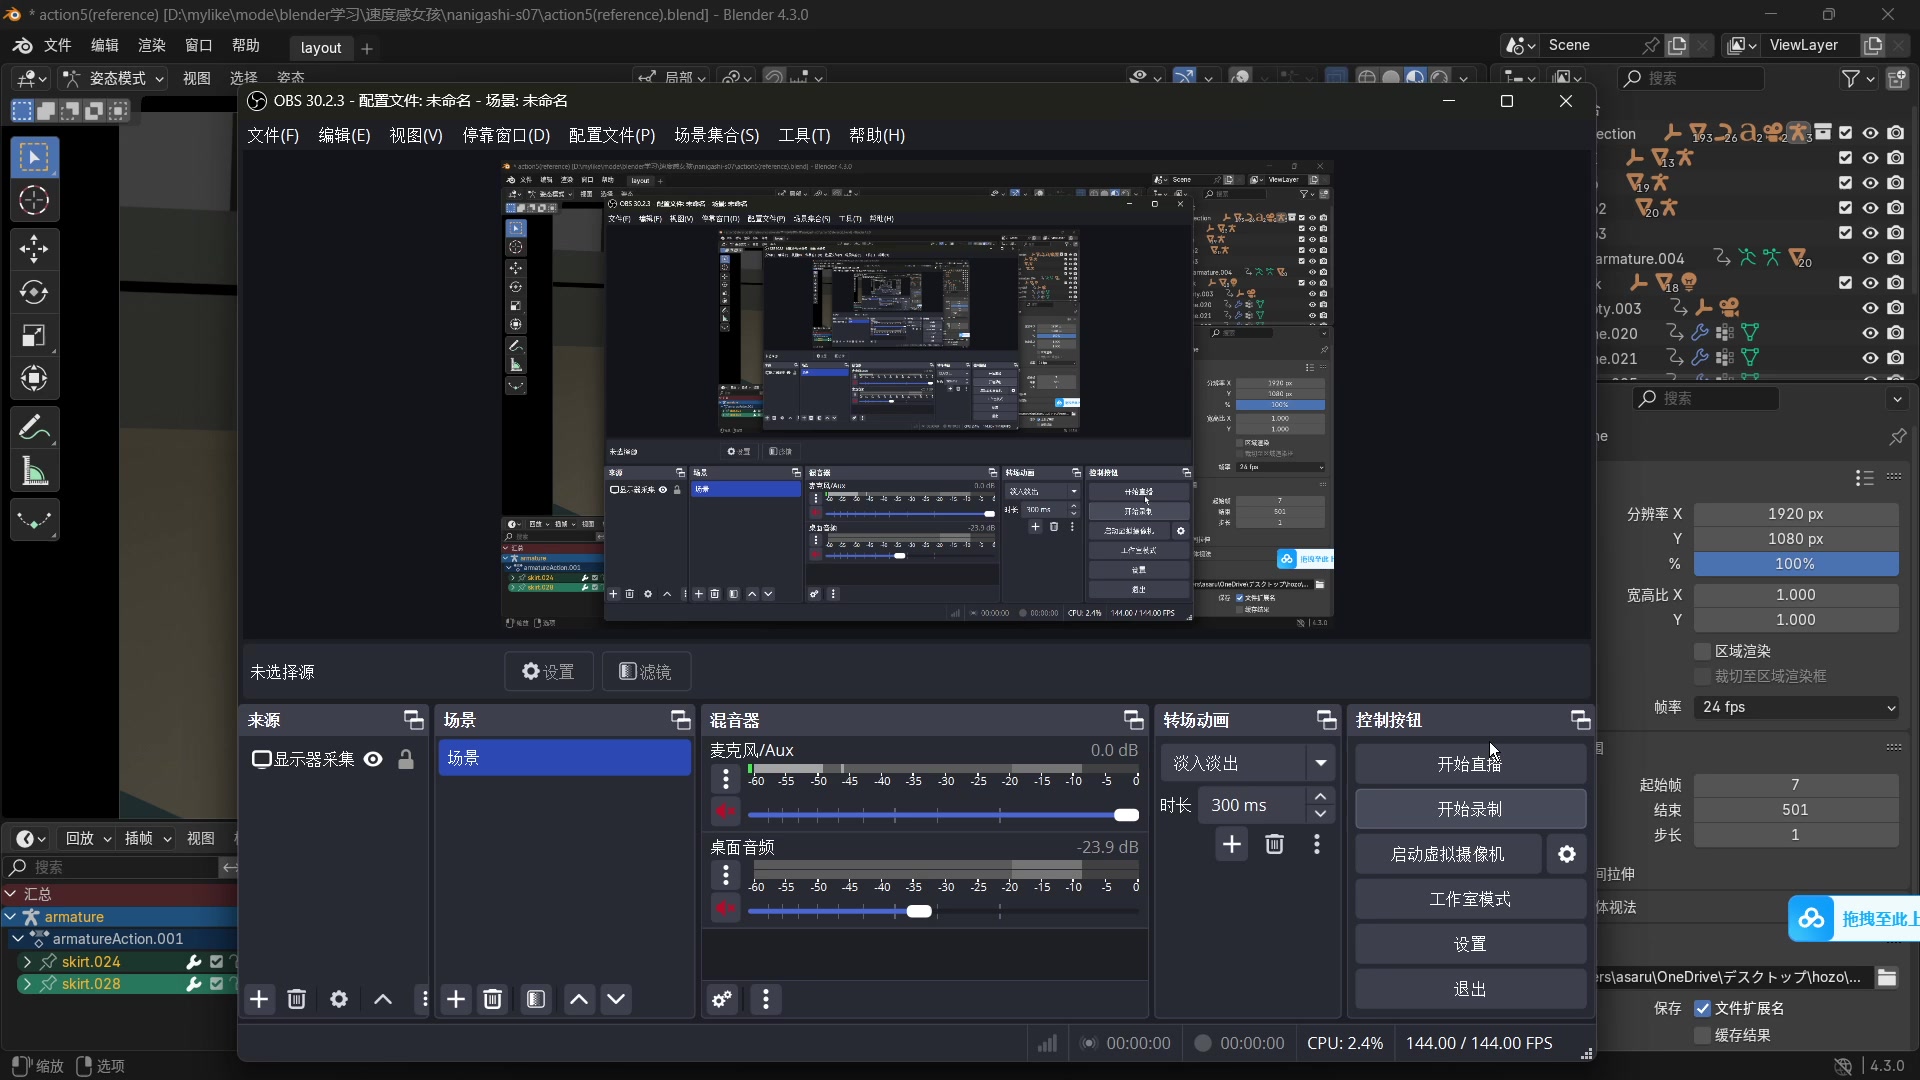1920x1080 pixels.
Task: Click the 开始录制 button
Action: tap(1469, 809)
